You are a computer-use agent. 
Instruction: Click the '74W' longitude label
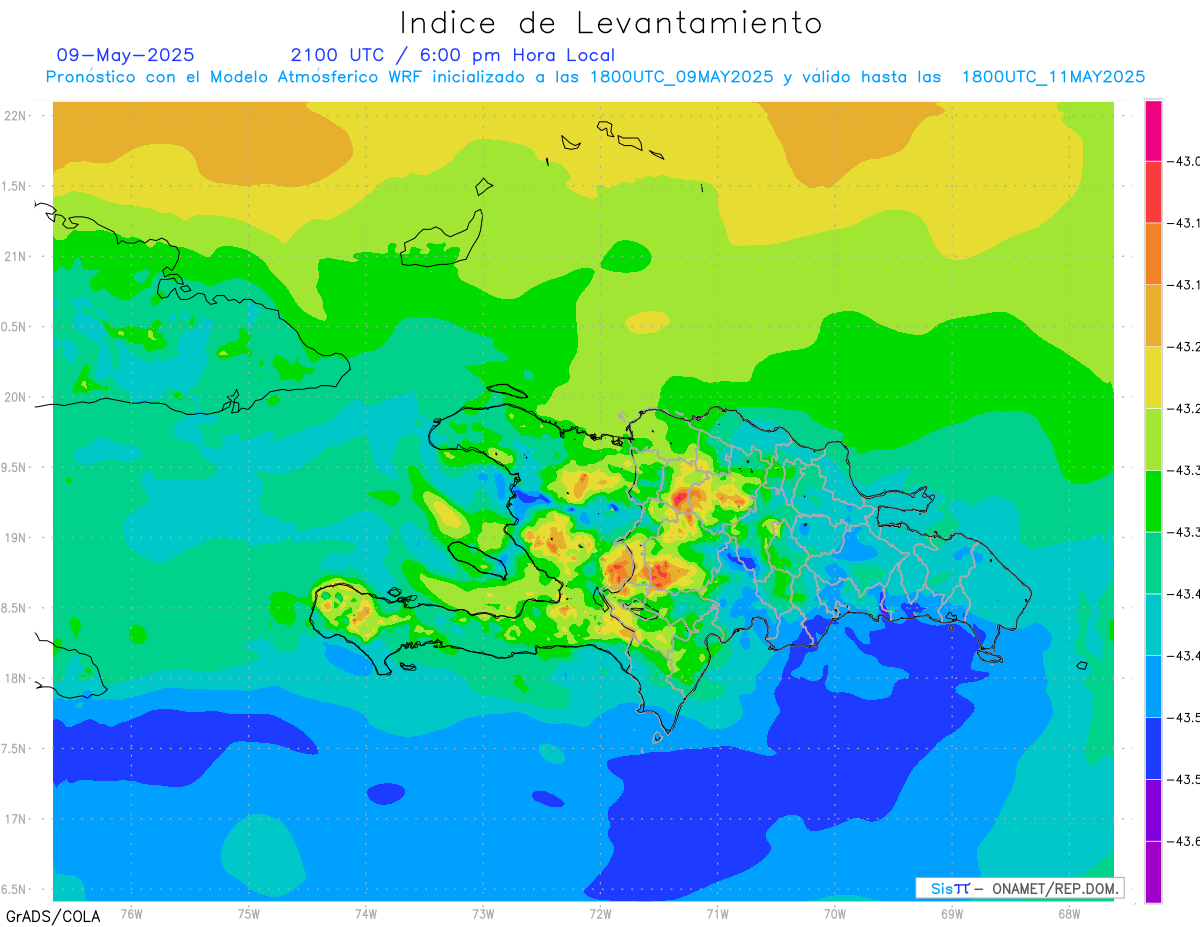(366, 913)
